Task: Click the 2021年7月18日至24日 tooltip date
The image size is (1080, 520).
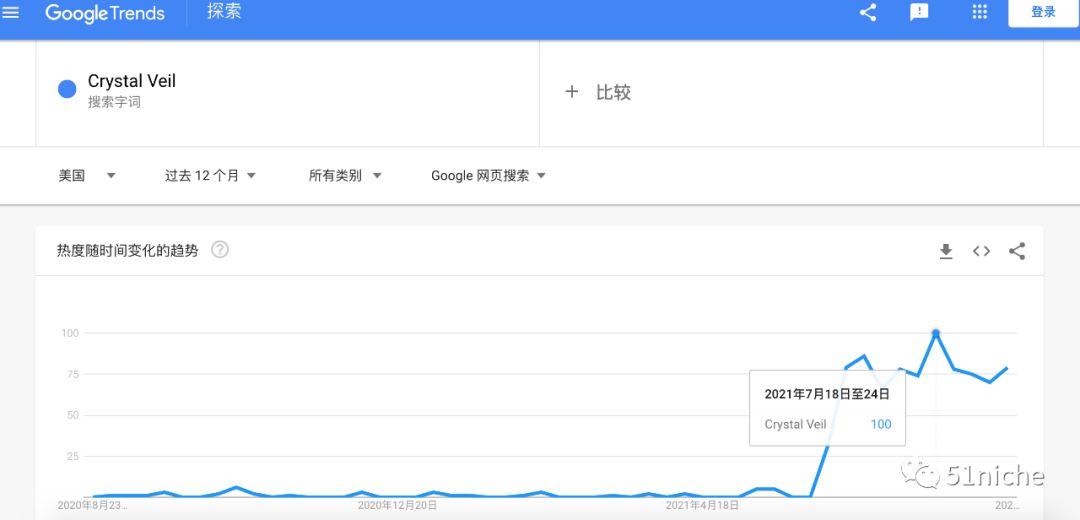Action: click(827, 395)
